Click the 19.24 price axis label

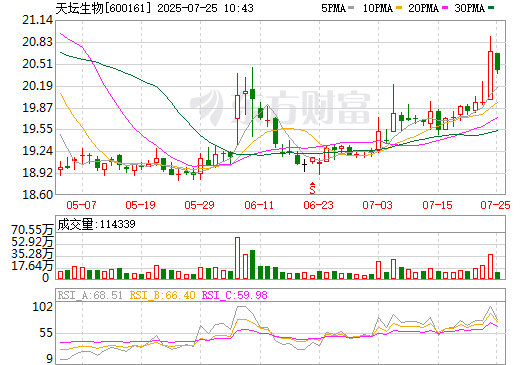pyautogui.click(x=37, y=151)
